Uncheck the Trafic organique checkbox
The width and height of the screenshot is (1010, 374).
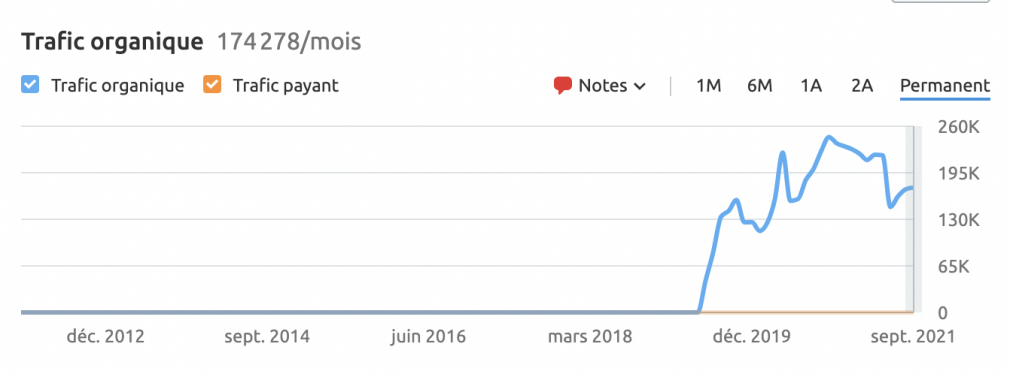click(x=30, y=85)
